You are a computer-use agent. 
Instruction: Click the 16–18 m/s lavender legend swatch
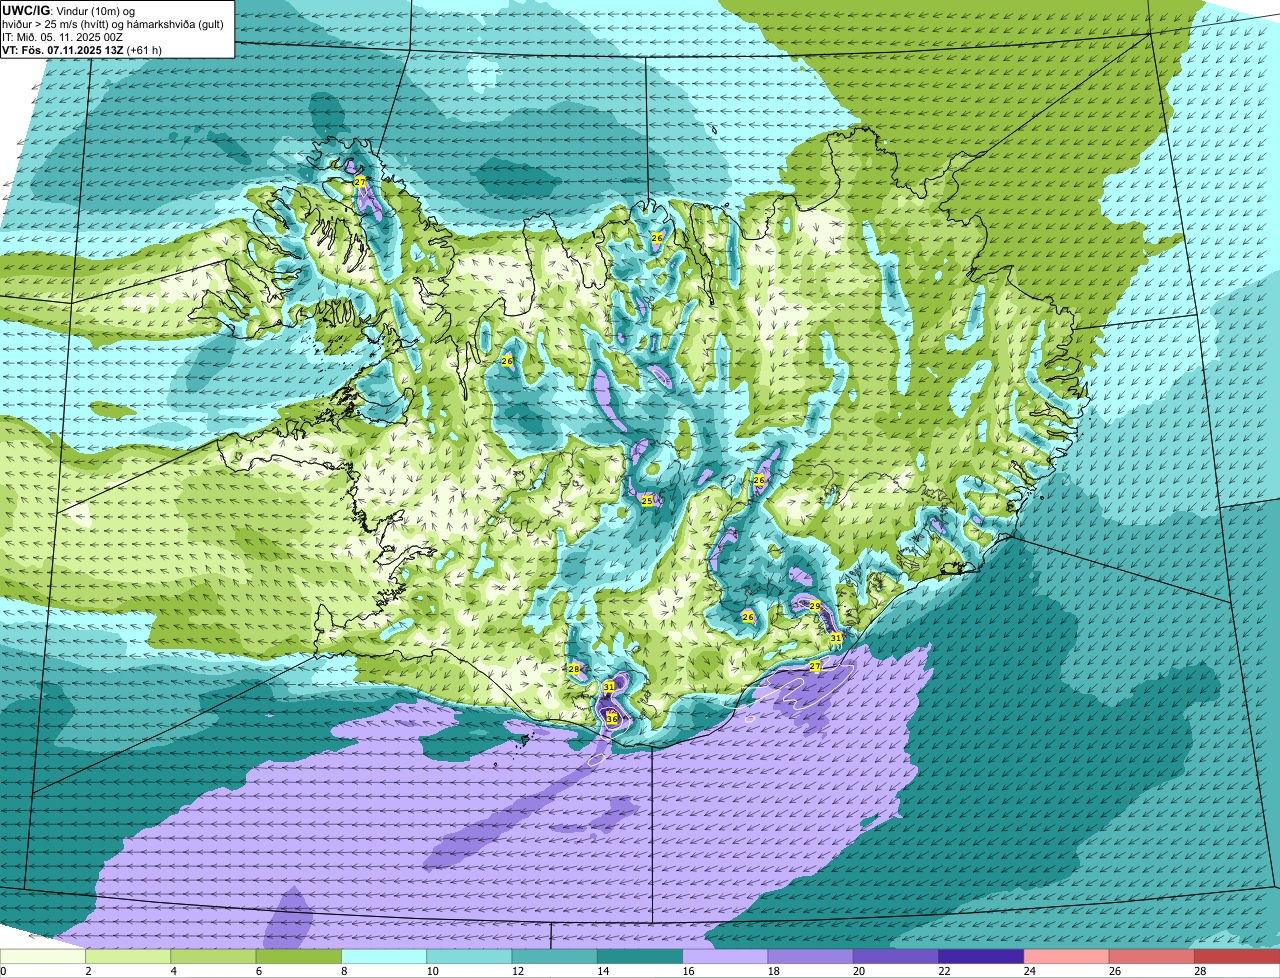[725, 956]
